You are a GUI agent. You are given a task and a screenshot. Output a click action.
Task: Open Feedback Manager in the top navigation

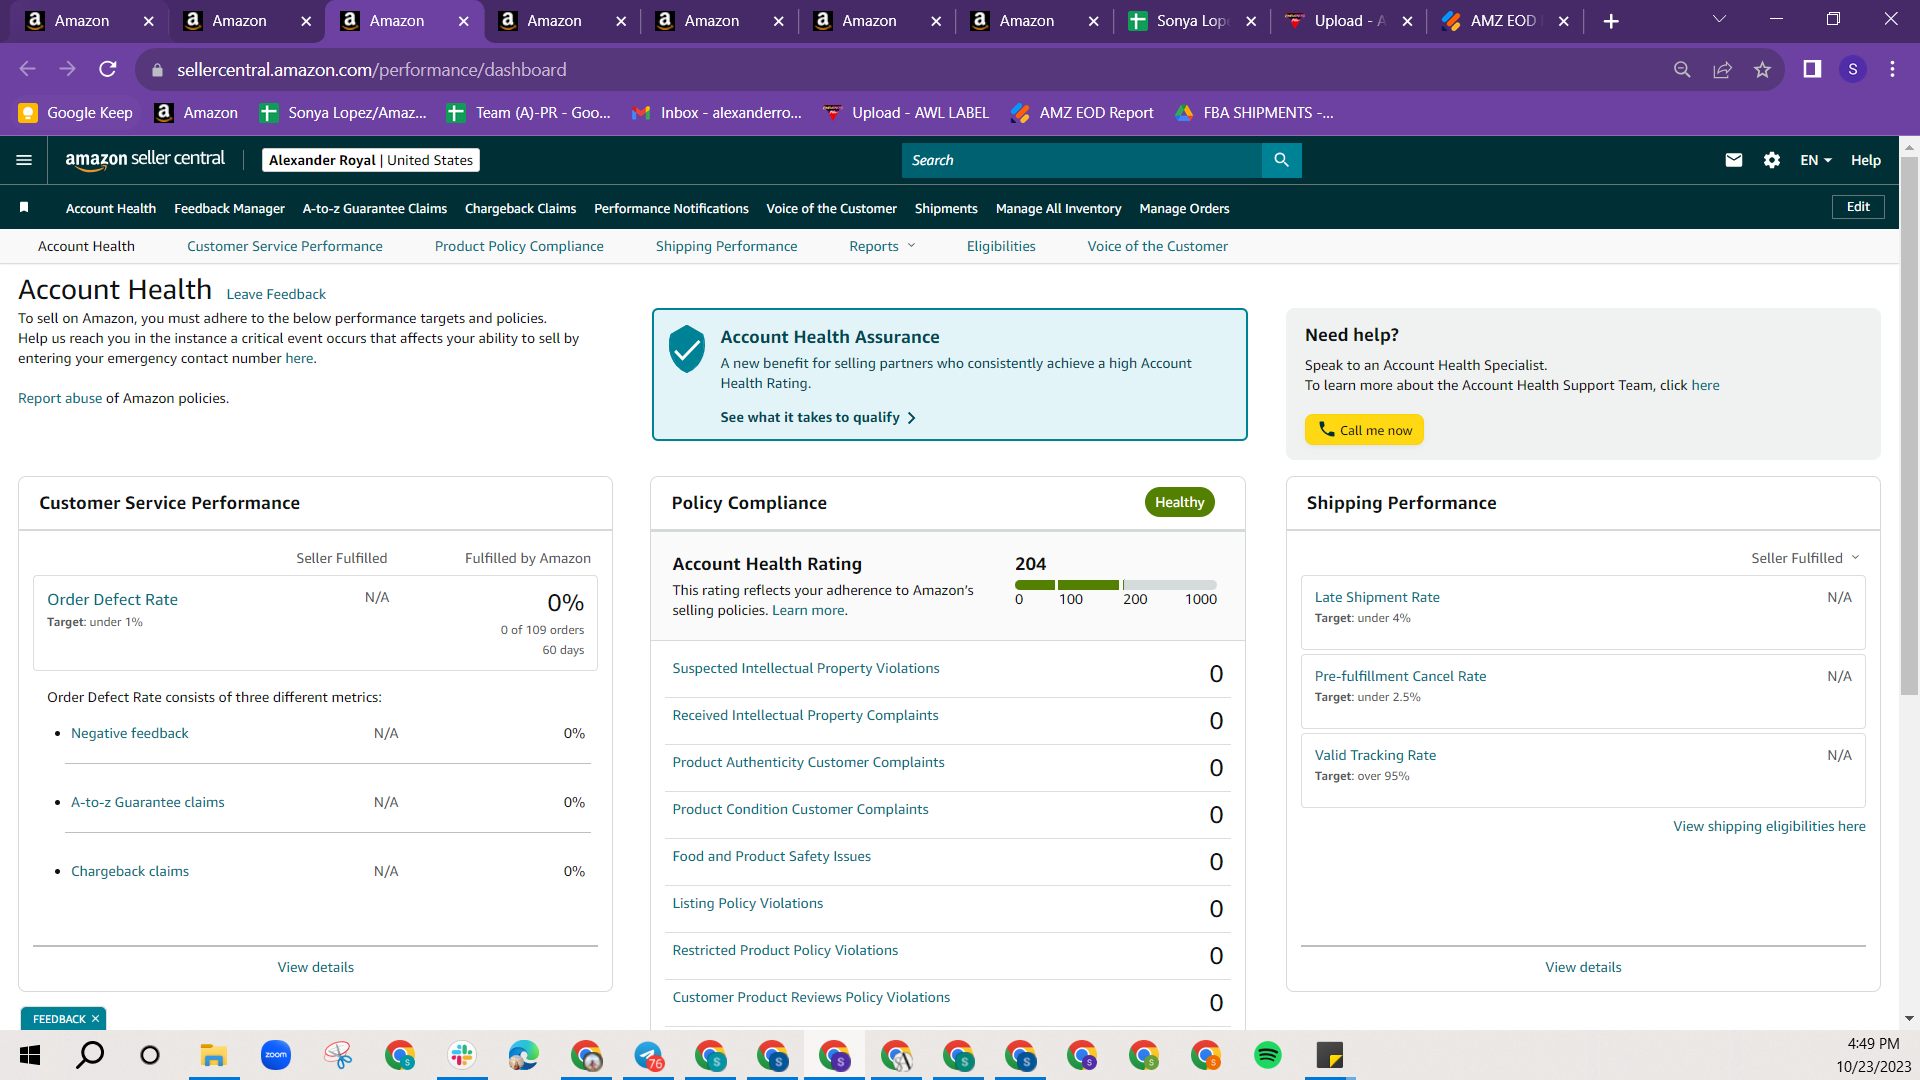[x=229, y=208]
